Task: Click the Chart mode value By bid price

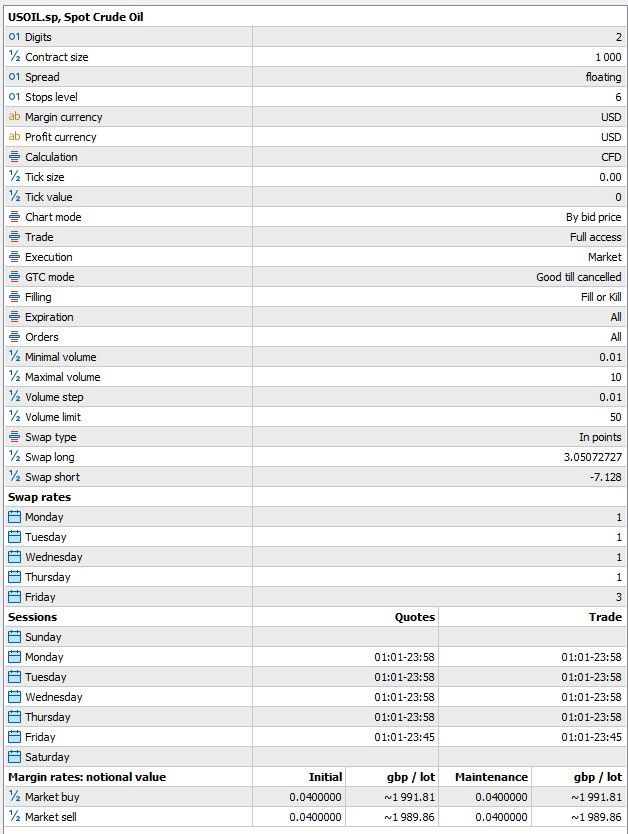Action: pos(593,217)
